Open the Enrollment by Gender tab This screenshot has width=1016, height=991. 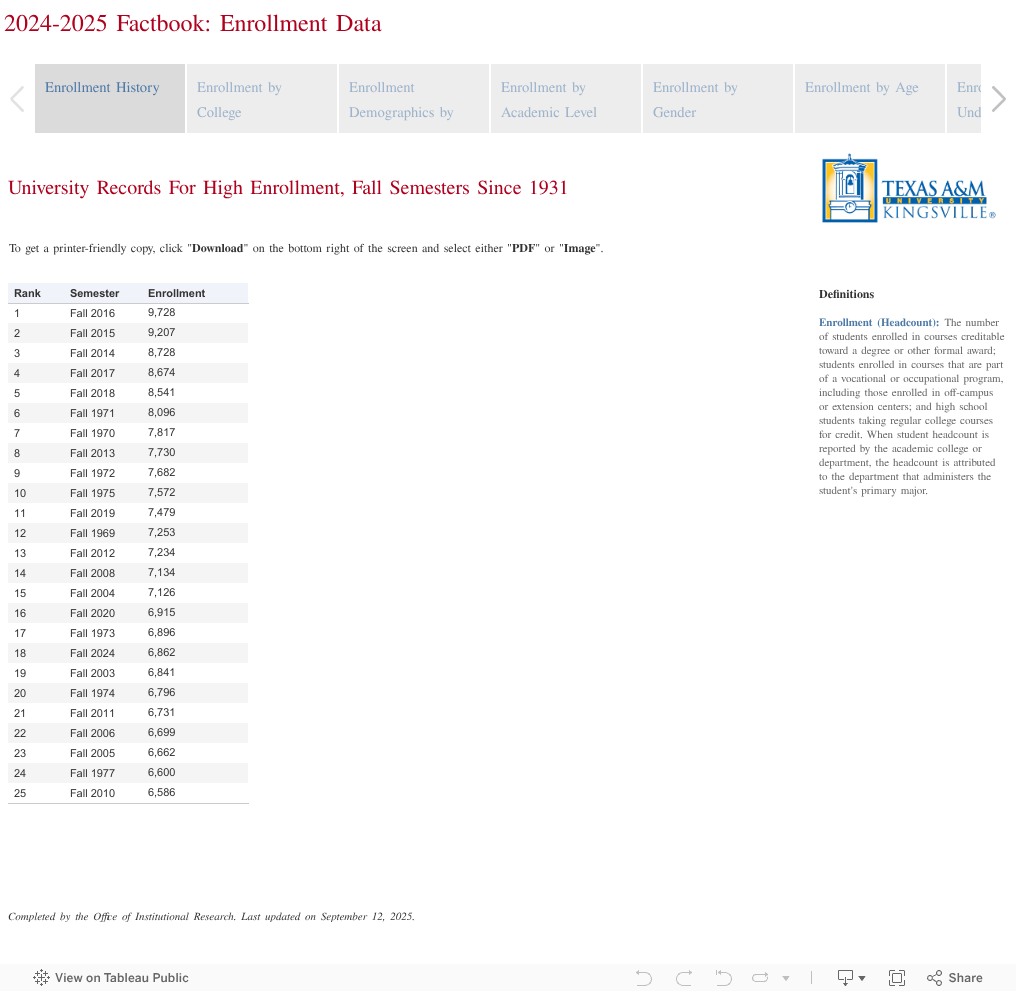[718, 99]
